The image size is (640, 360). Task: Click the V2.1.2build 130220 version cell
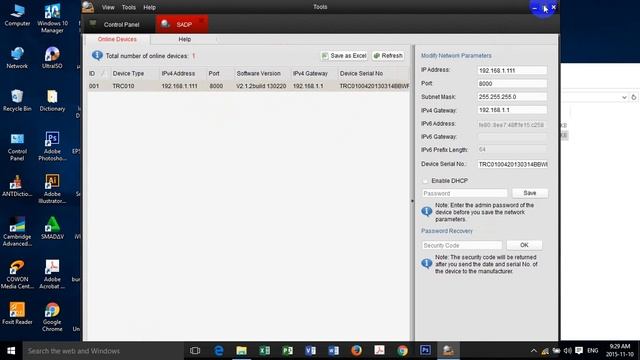click(x=261, y=86)
